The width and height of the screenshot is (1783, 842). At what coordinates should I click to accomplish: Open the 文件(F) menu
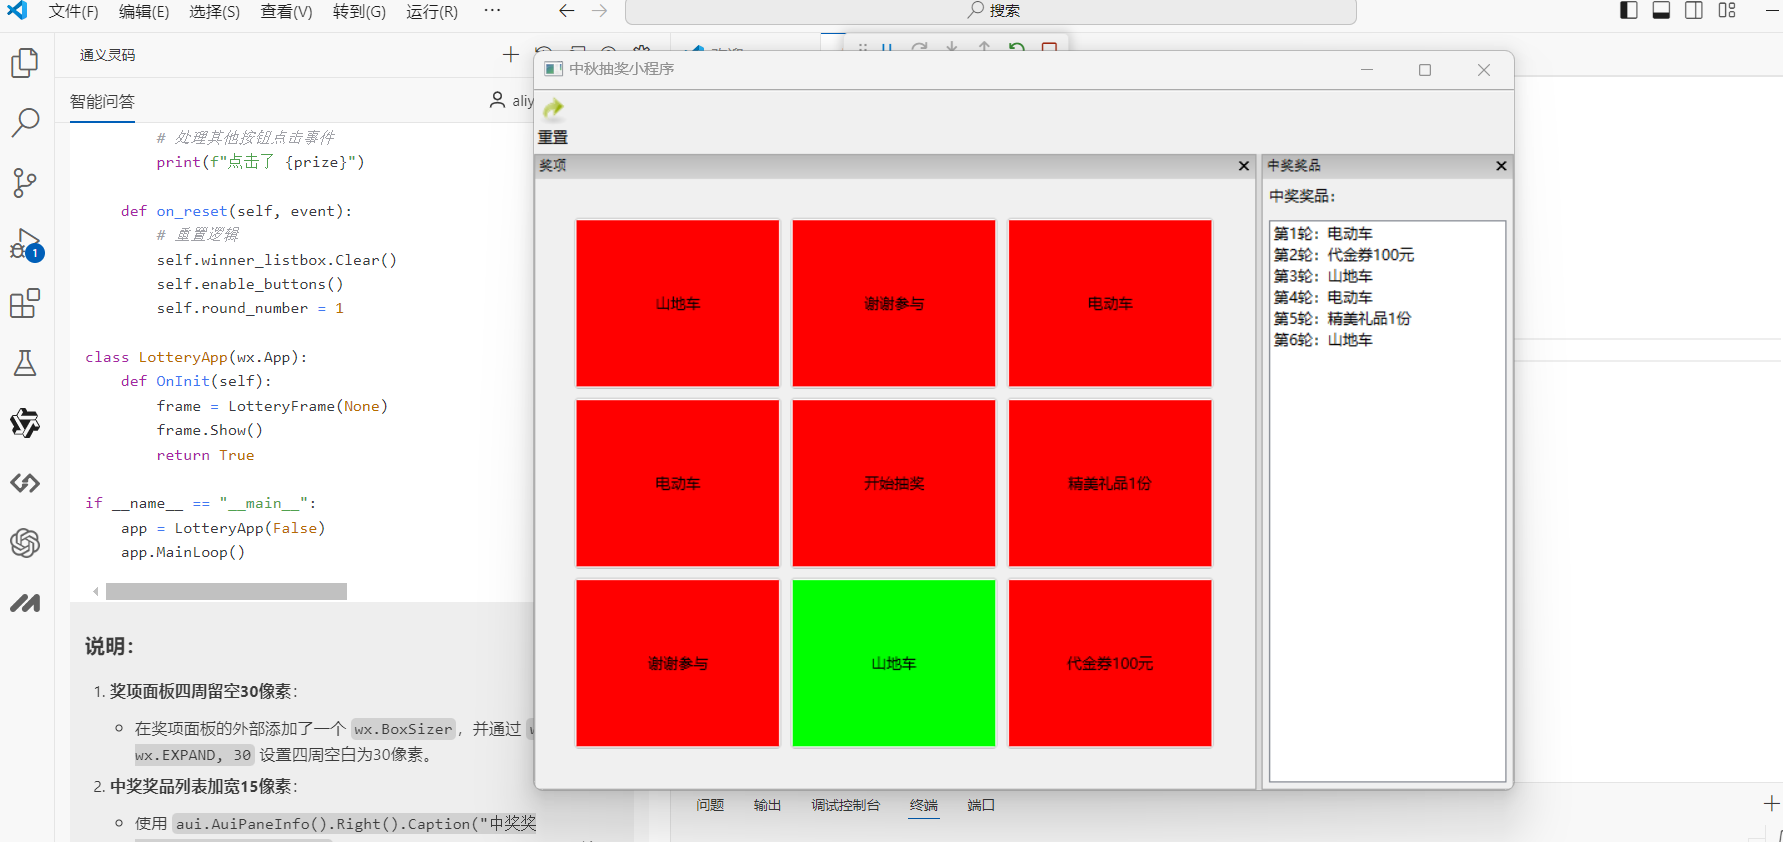point(74,11)
